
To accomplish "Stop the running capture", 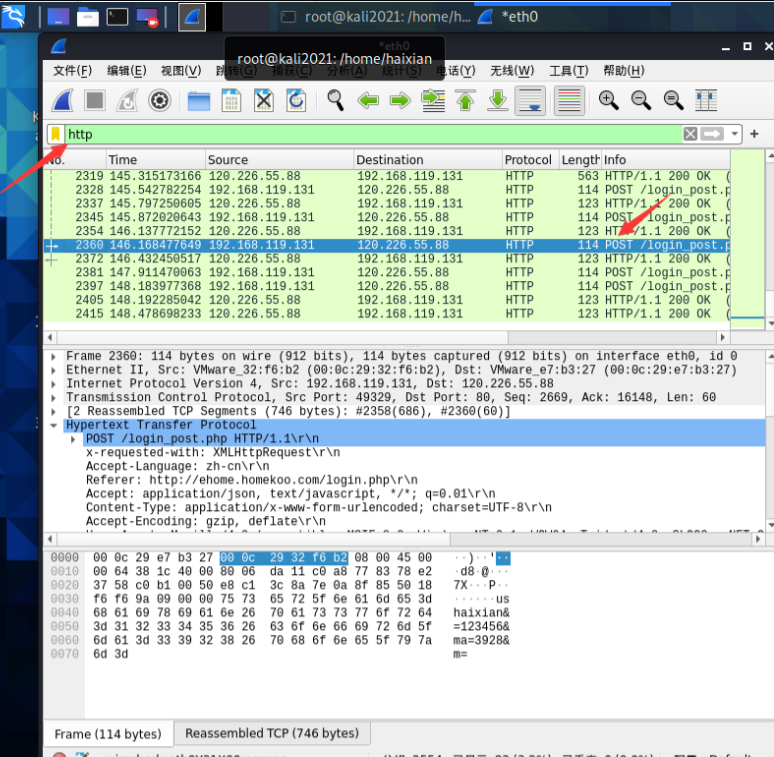I will pyautogui.click(x=95, y=101).
